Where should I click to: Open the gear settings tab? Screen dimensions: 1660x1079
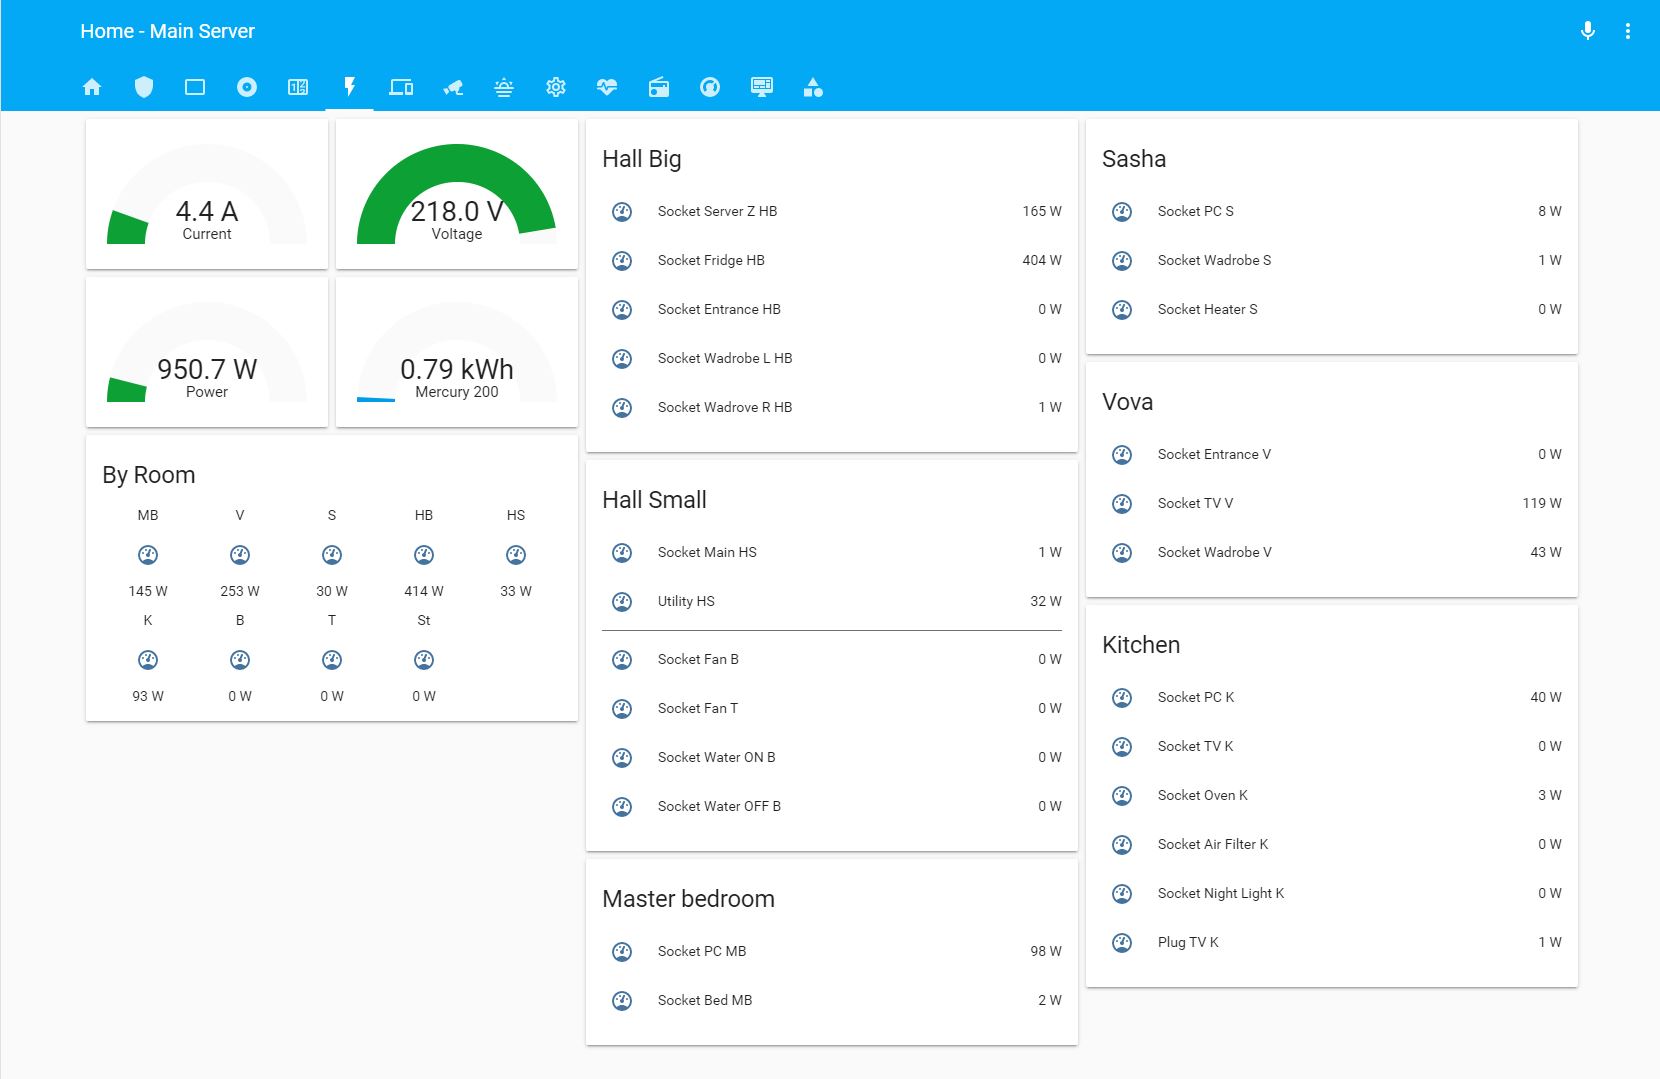(x=556, y=87)
